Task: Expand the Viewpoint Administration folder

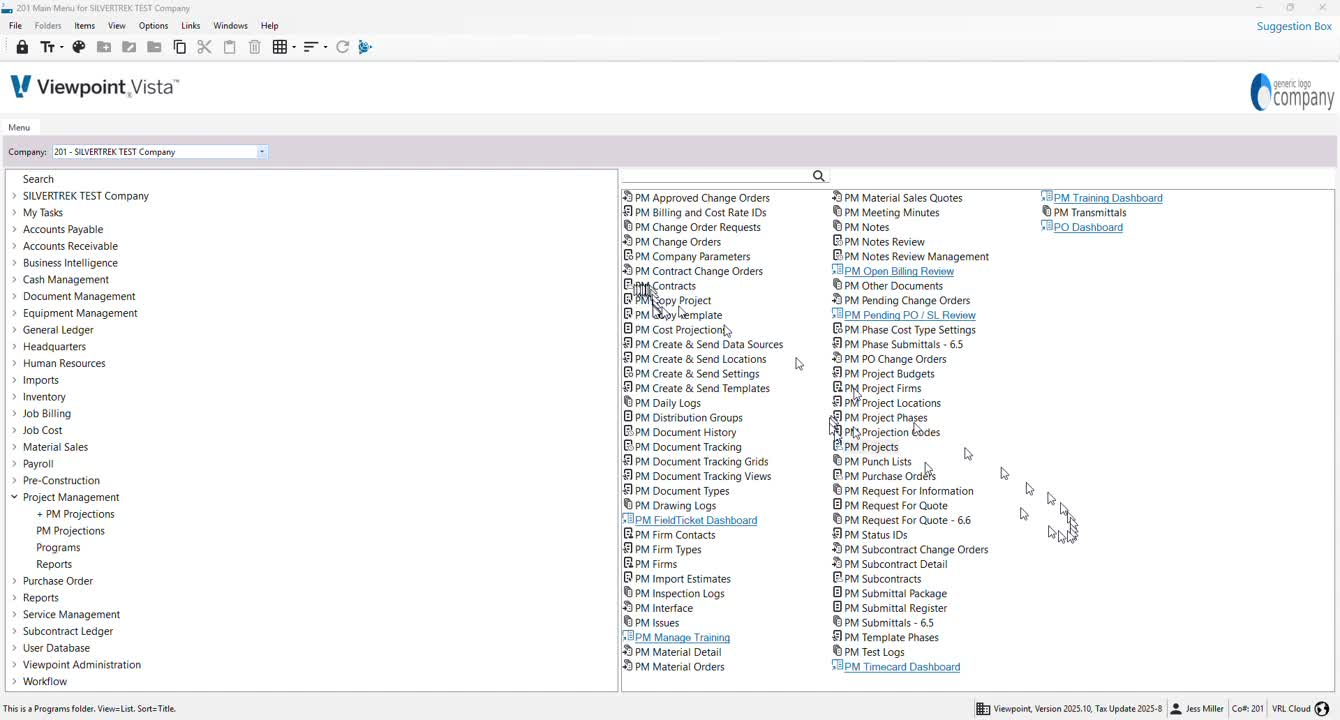Action: click(14, 665)
